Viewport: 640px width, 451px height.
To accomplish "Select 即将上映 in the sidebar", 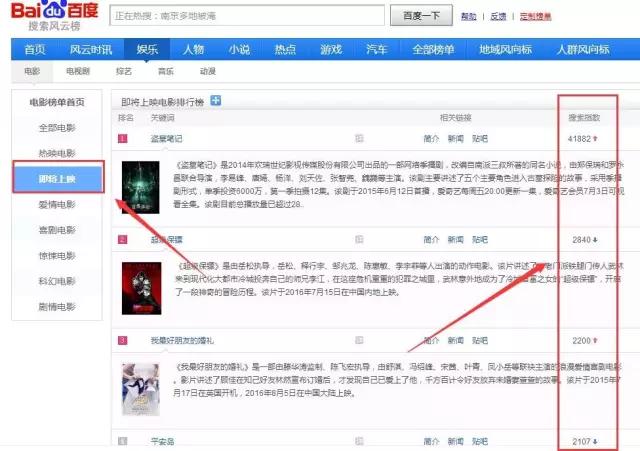I will click(58, 179).
